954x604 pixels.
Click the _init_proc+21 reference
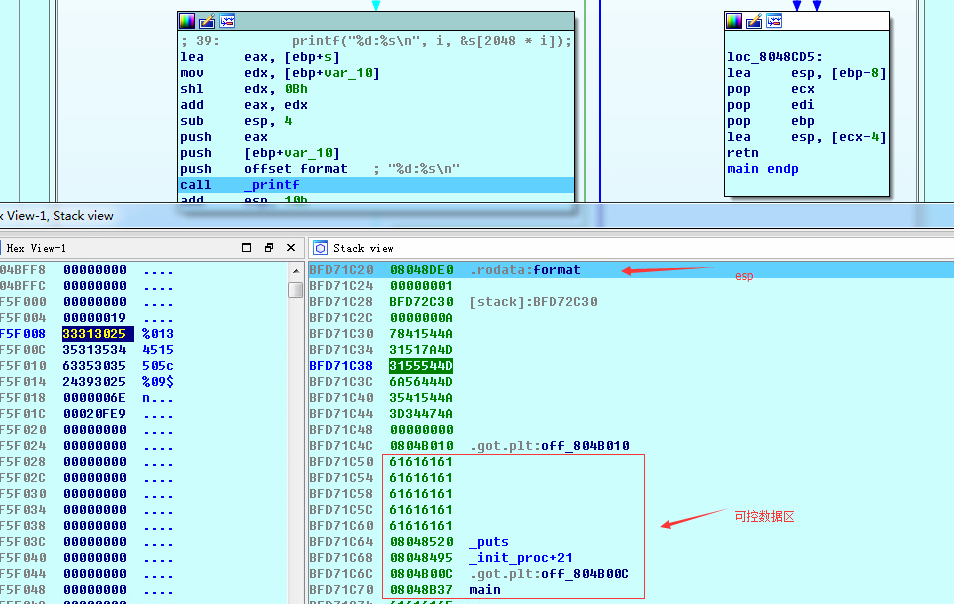pyautogui.click(x=521, y=558)
